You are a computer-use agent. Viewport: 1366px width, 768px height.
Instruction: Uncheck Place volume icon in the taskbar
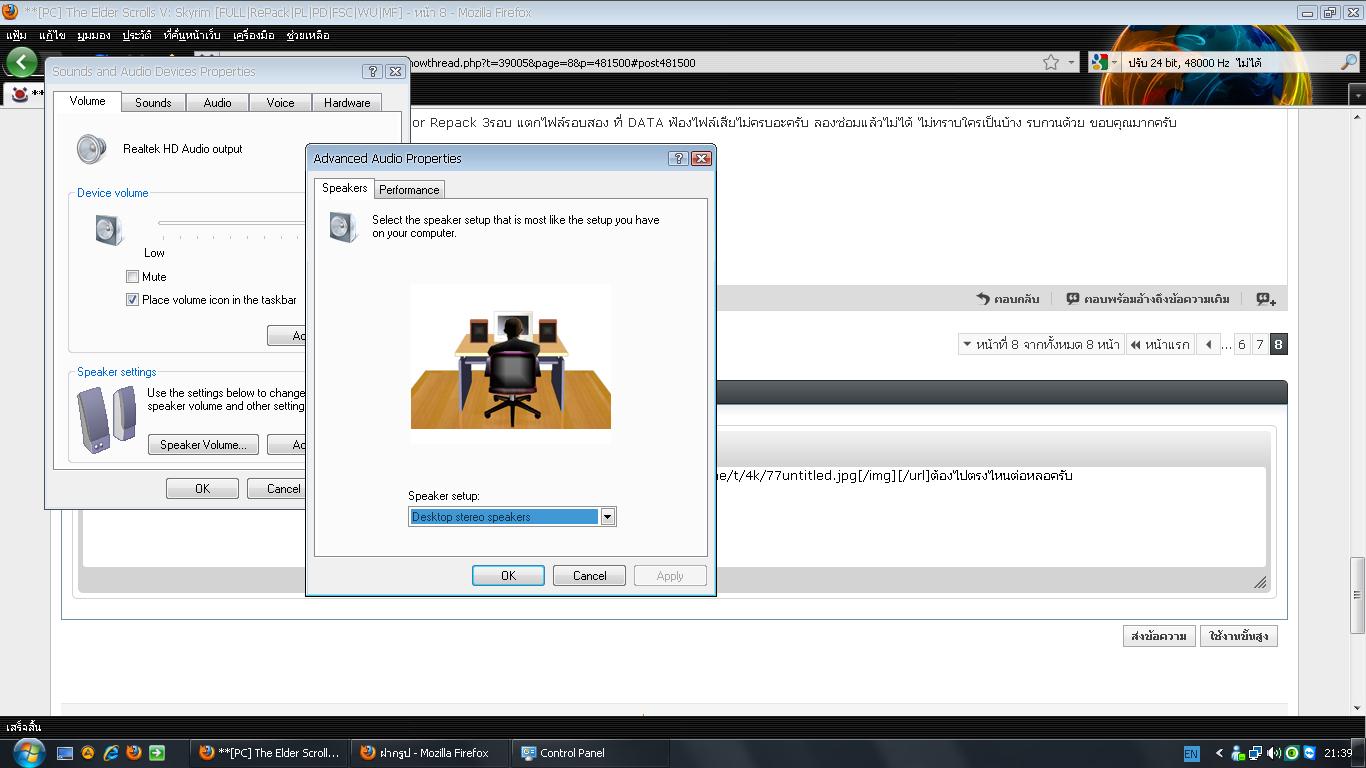[x=132, y=299]
